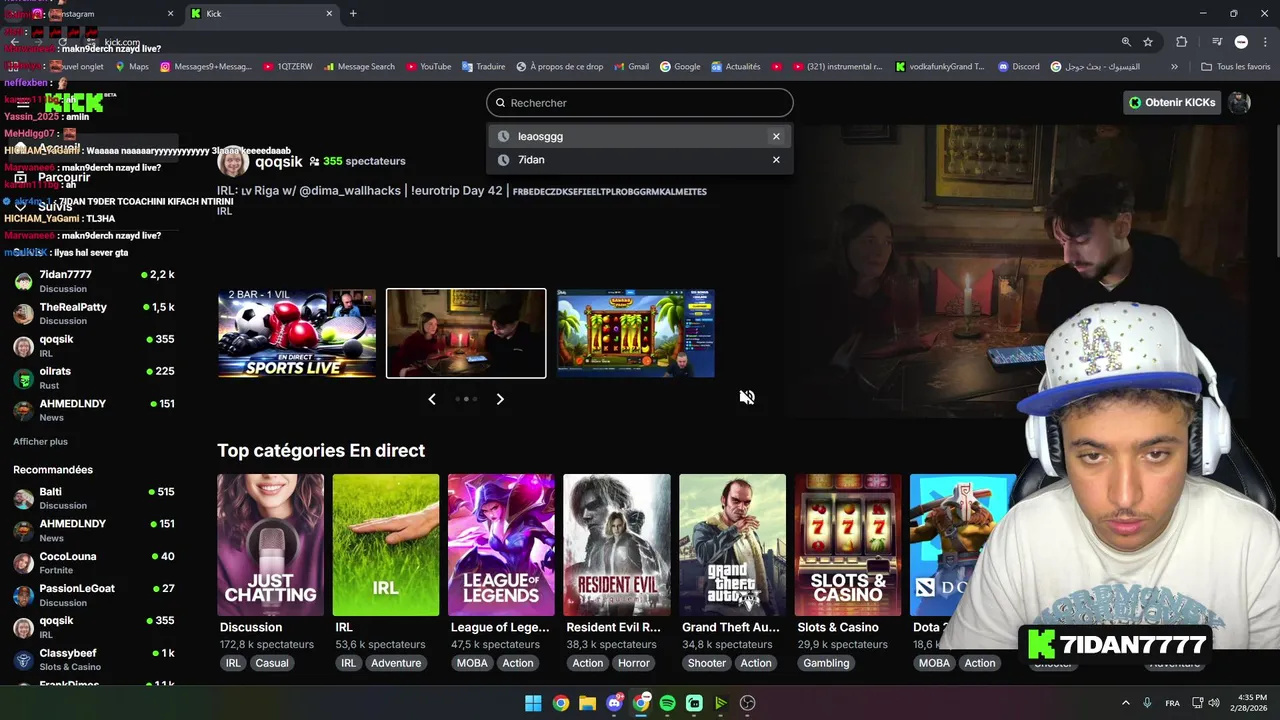The image size is (1280, 720).
Task: Open Chrome extensions puzzle icon
Action: [1181, 42]
